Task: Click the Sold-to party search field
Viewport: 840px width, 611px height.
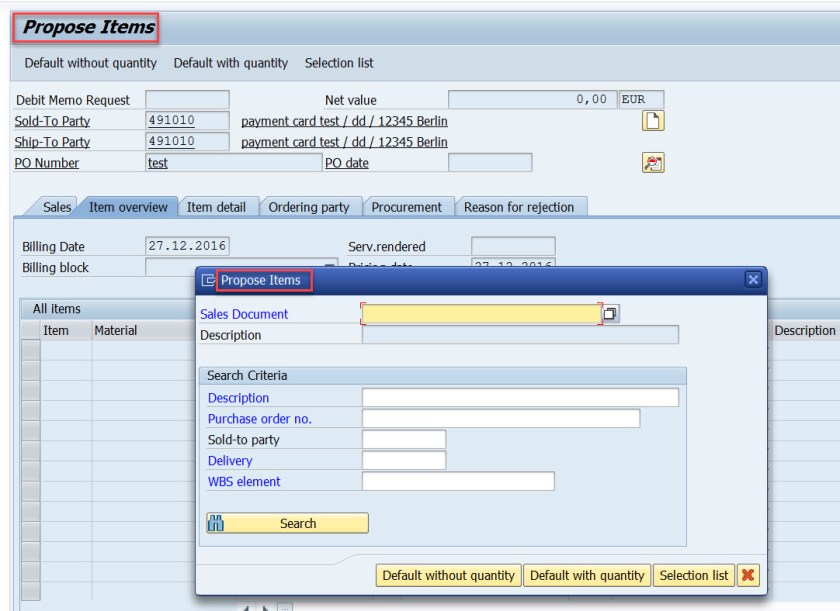Action: coord(404,440)
